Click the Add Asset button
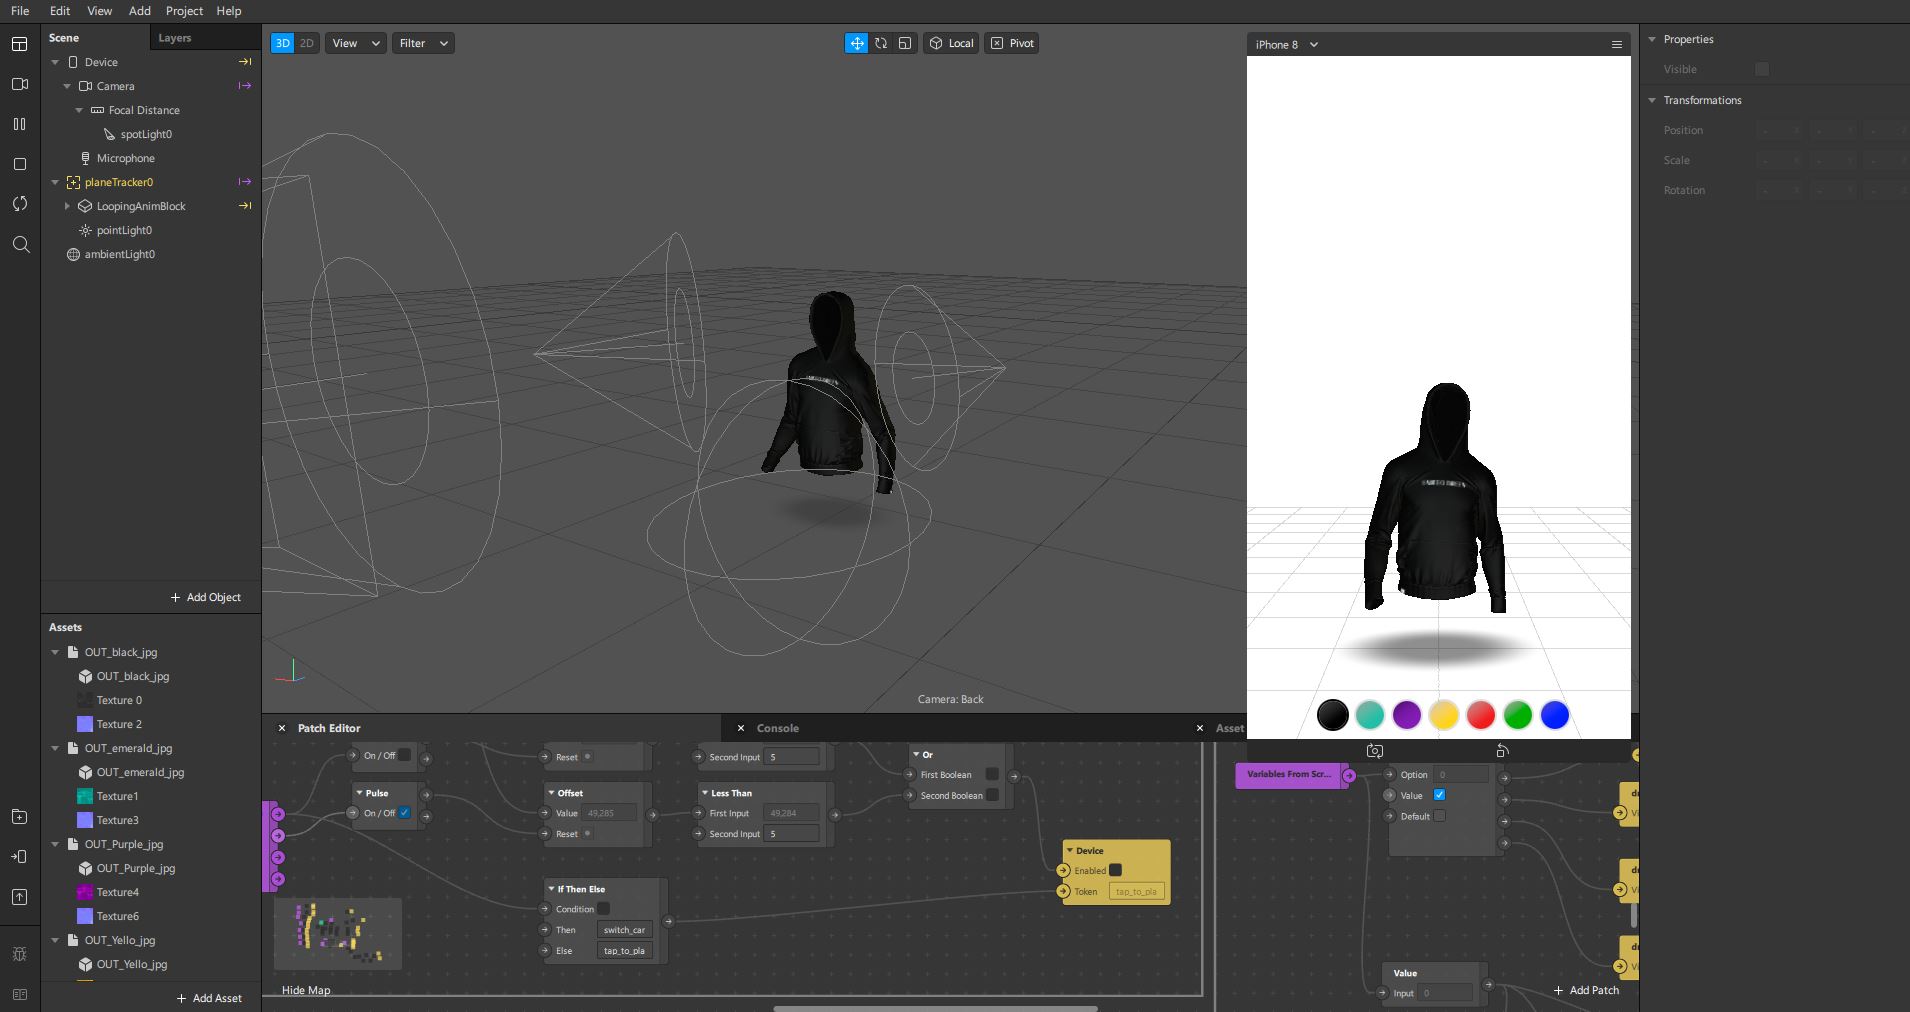Viewport: 1910px width, 1012px height. (x=209, y=998)
